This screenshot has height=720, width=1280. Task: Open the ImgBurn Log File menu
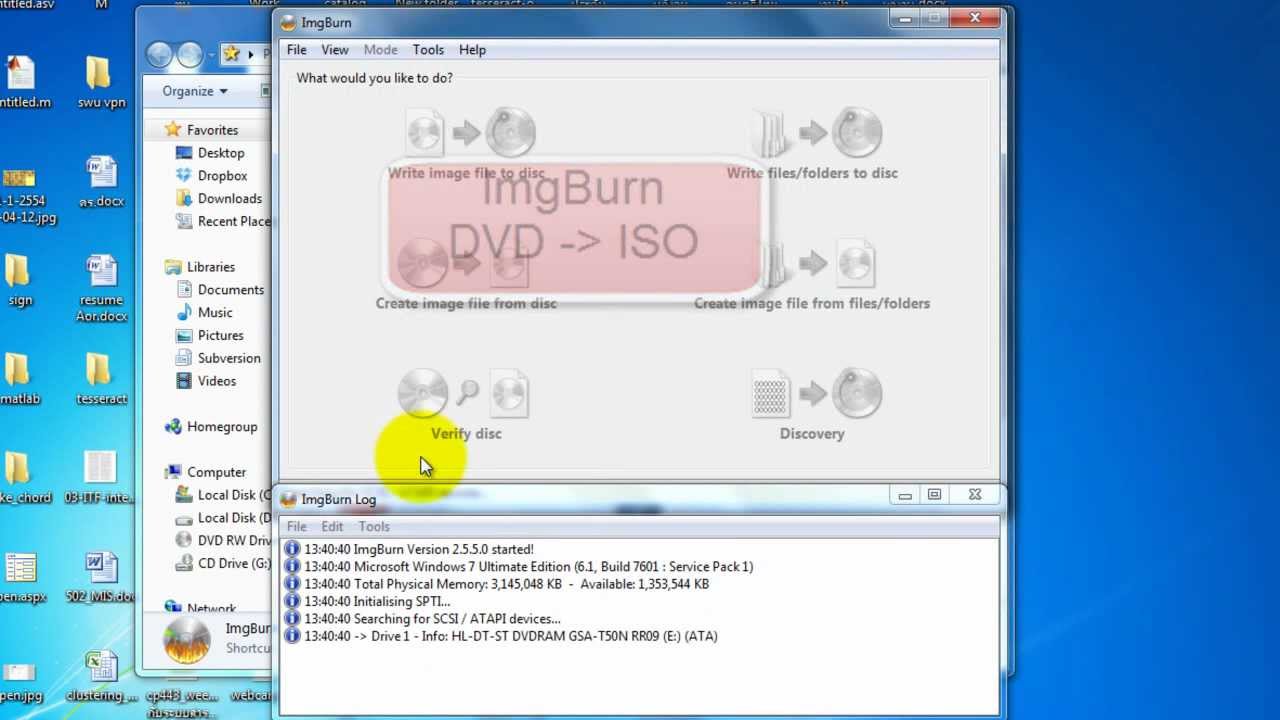297,527
